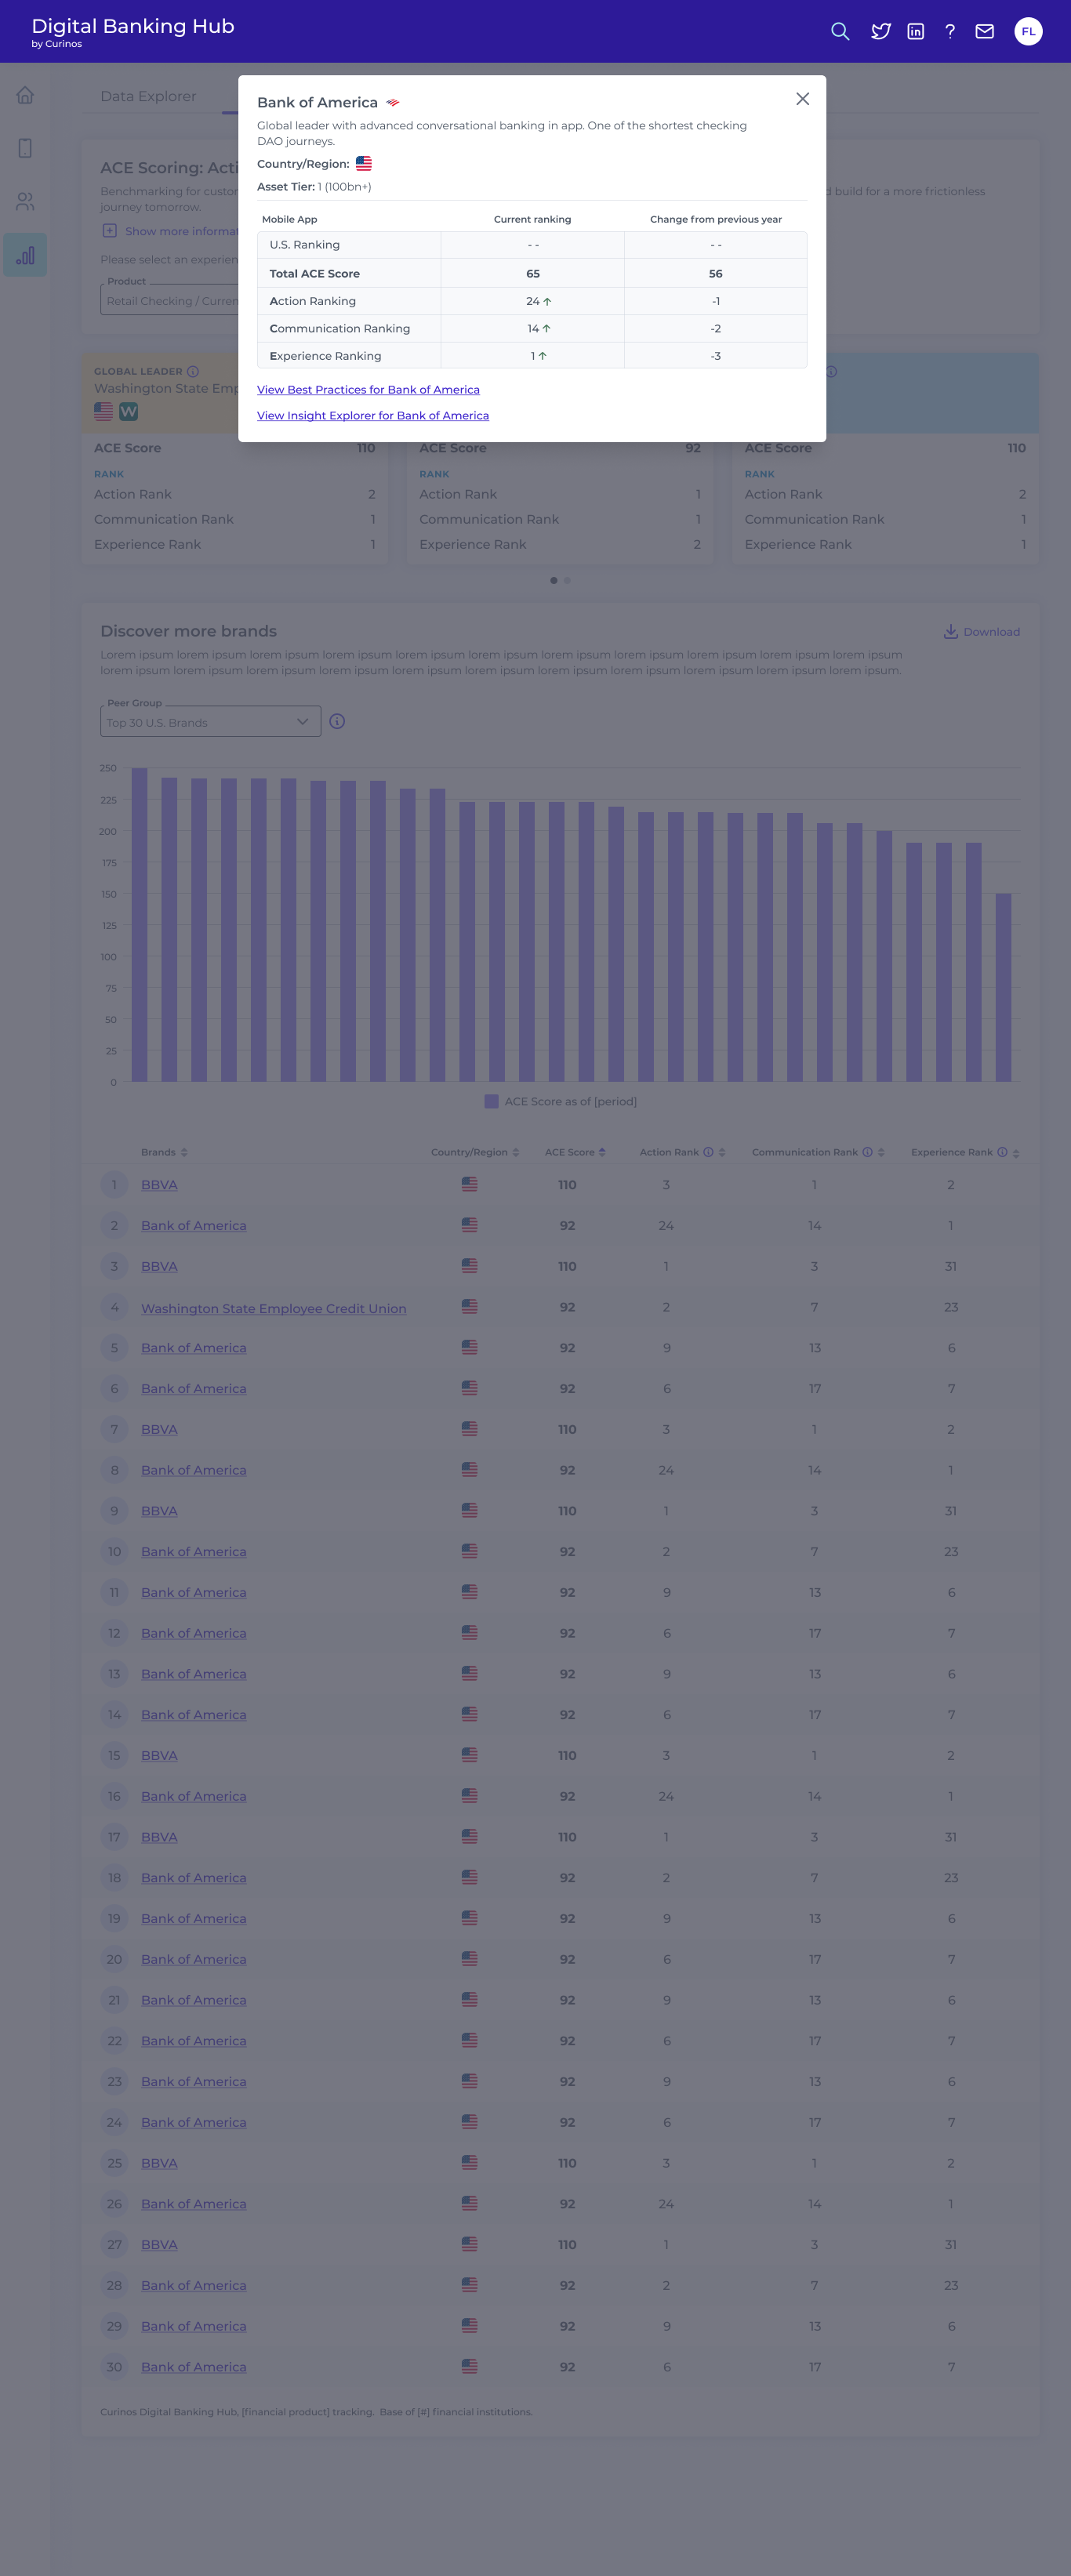This screenshot has height=2576, width=1071.
Task: Close the Bank of America dialog
Action: [x=802, y=99]
